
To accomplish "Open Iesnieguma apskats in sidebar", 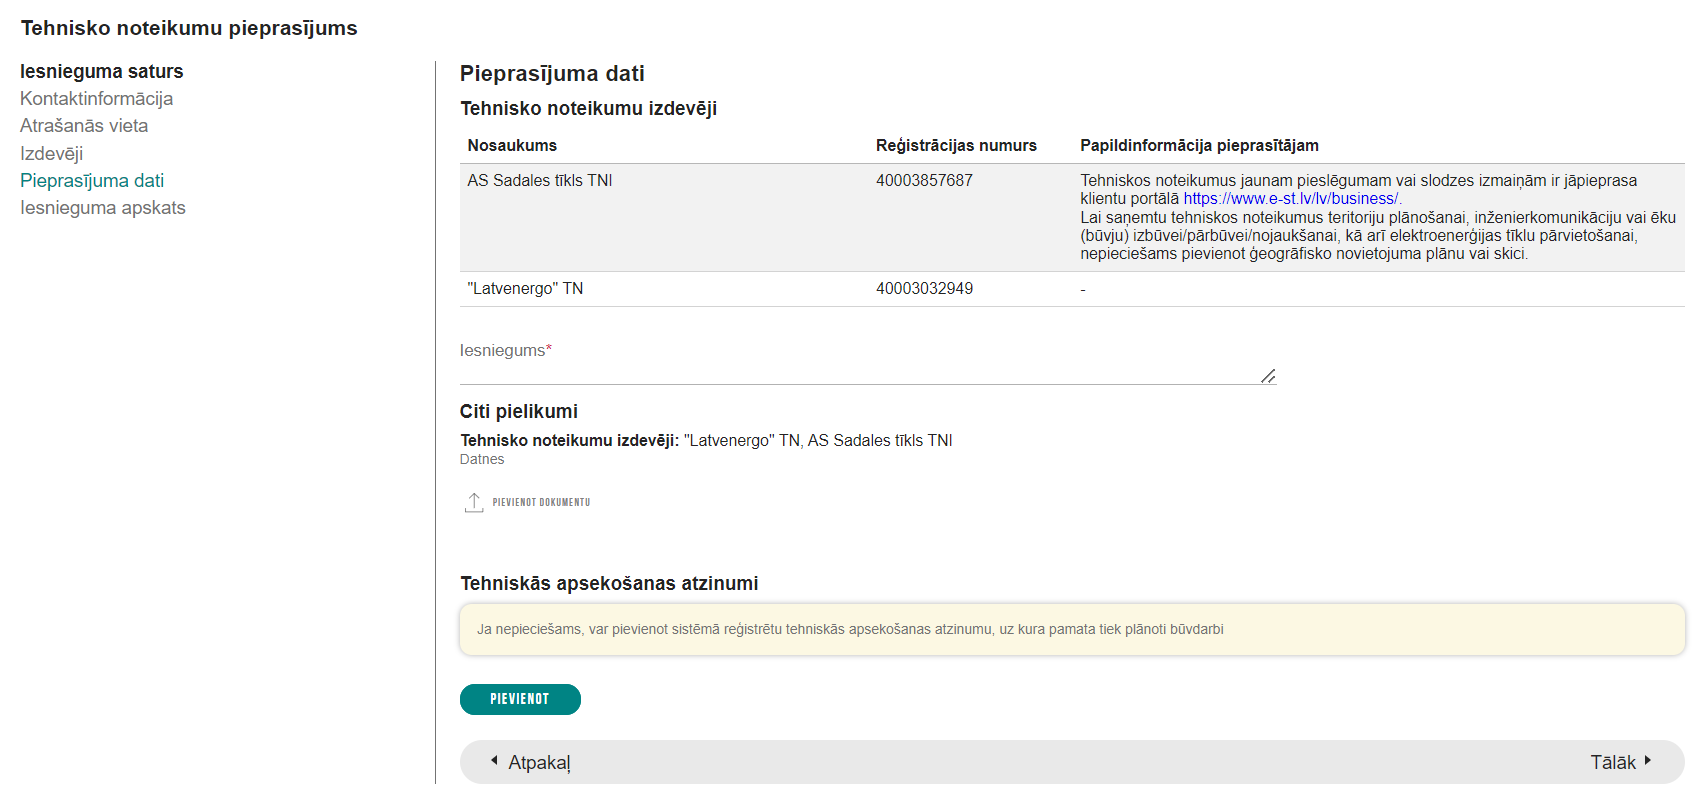I will pos(103,207).
